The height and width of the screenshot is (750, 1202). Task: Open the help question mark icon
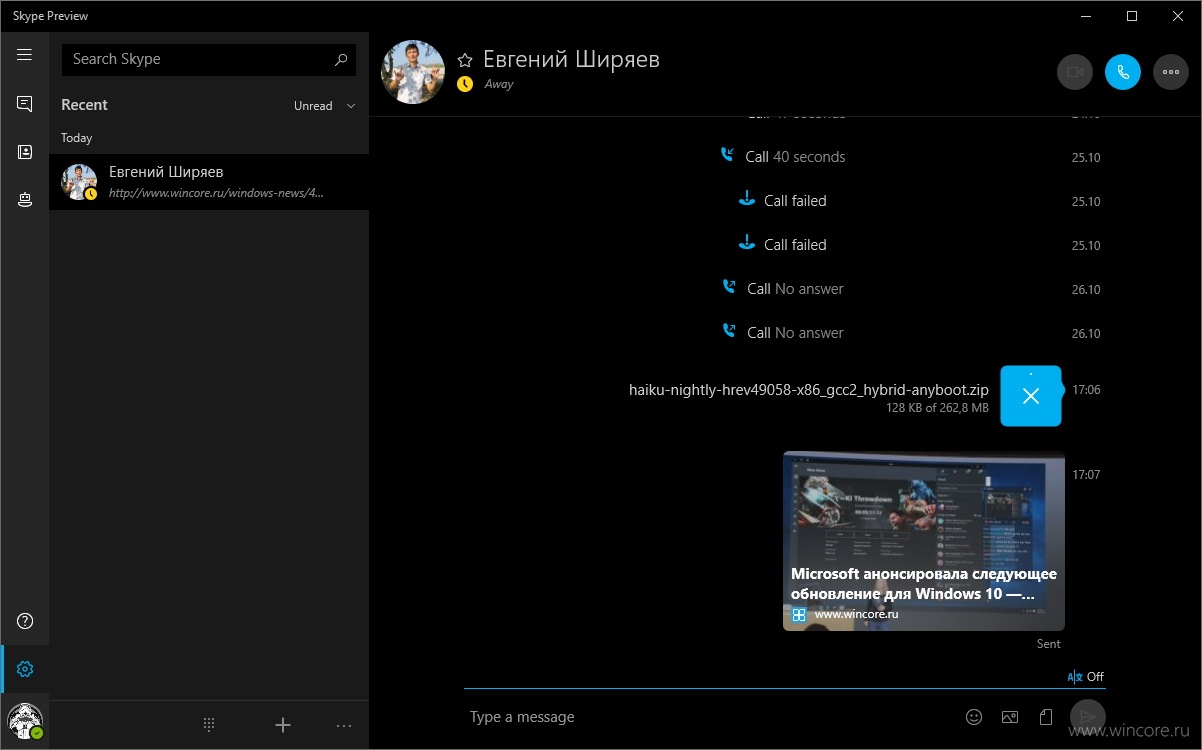pos(25,621)
